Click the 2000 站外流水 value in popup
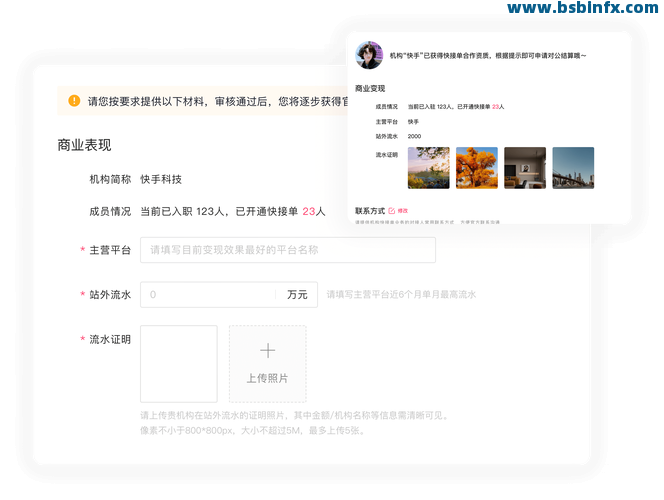Viewport: 664px width, 500px height. click(414, 136)
